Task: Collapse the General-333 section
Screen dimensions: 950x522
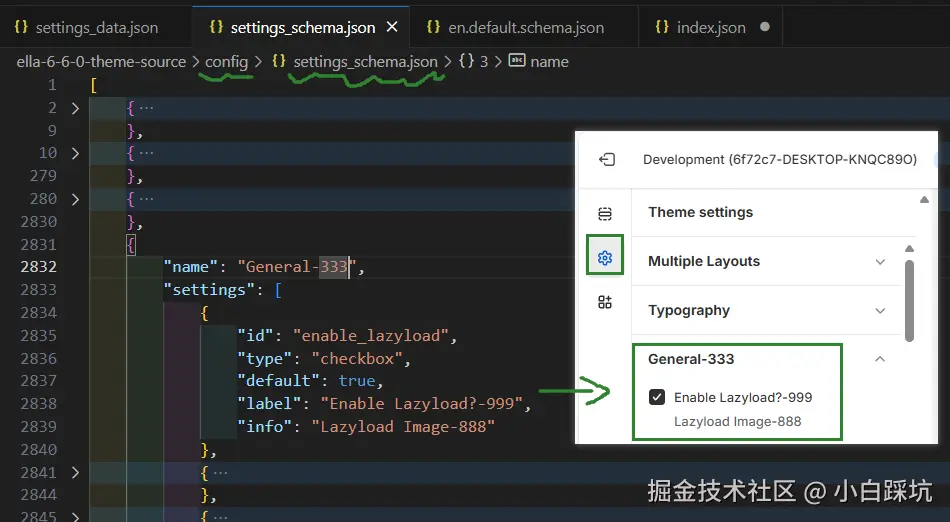Action: 767,359
